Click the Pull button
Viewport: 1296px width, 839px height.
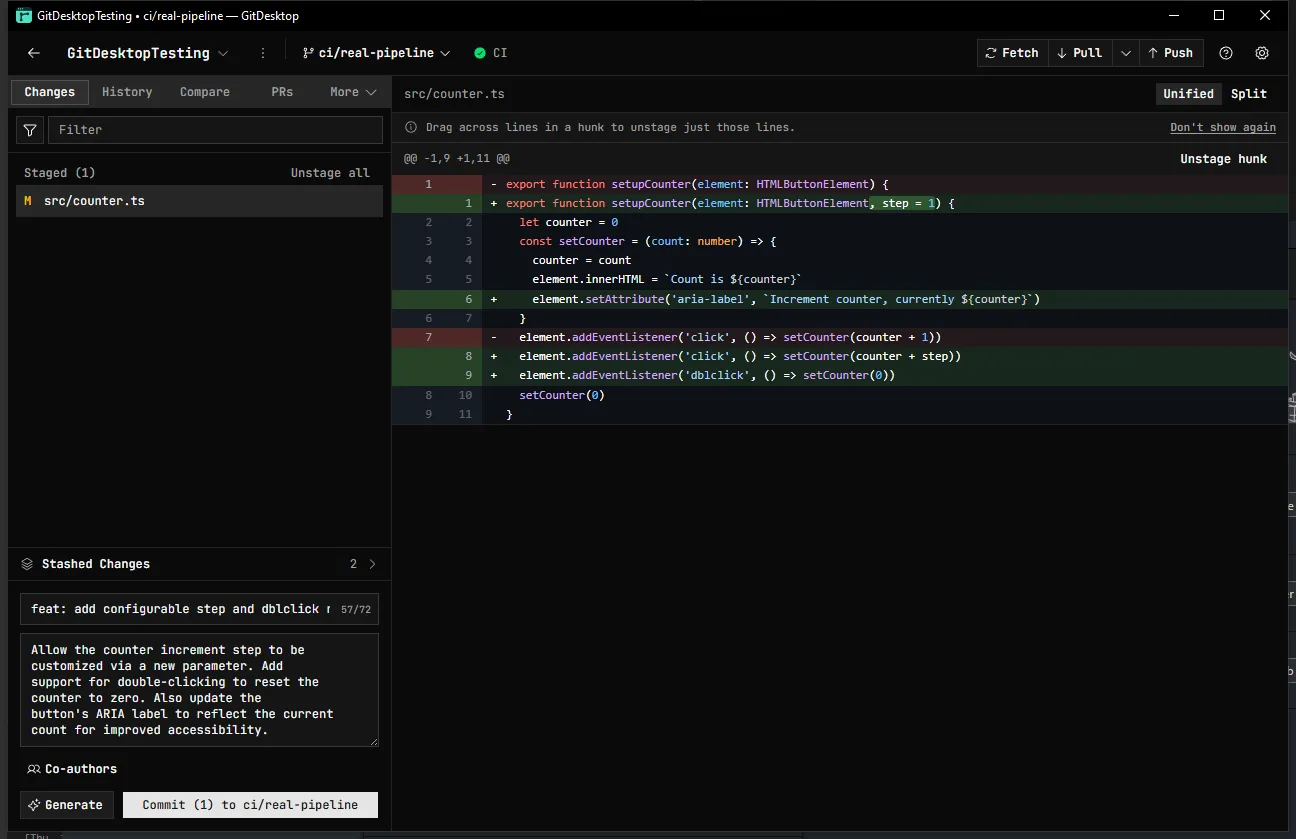click(x=1080, y=53)
